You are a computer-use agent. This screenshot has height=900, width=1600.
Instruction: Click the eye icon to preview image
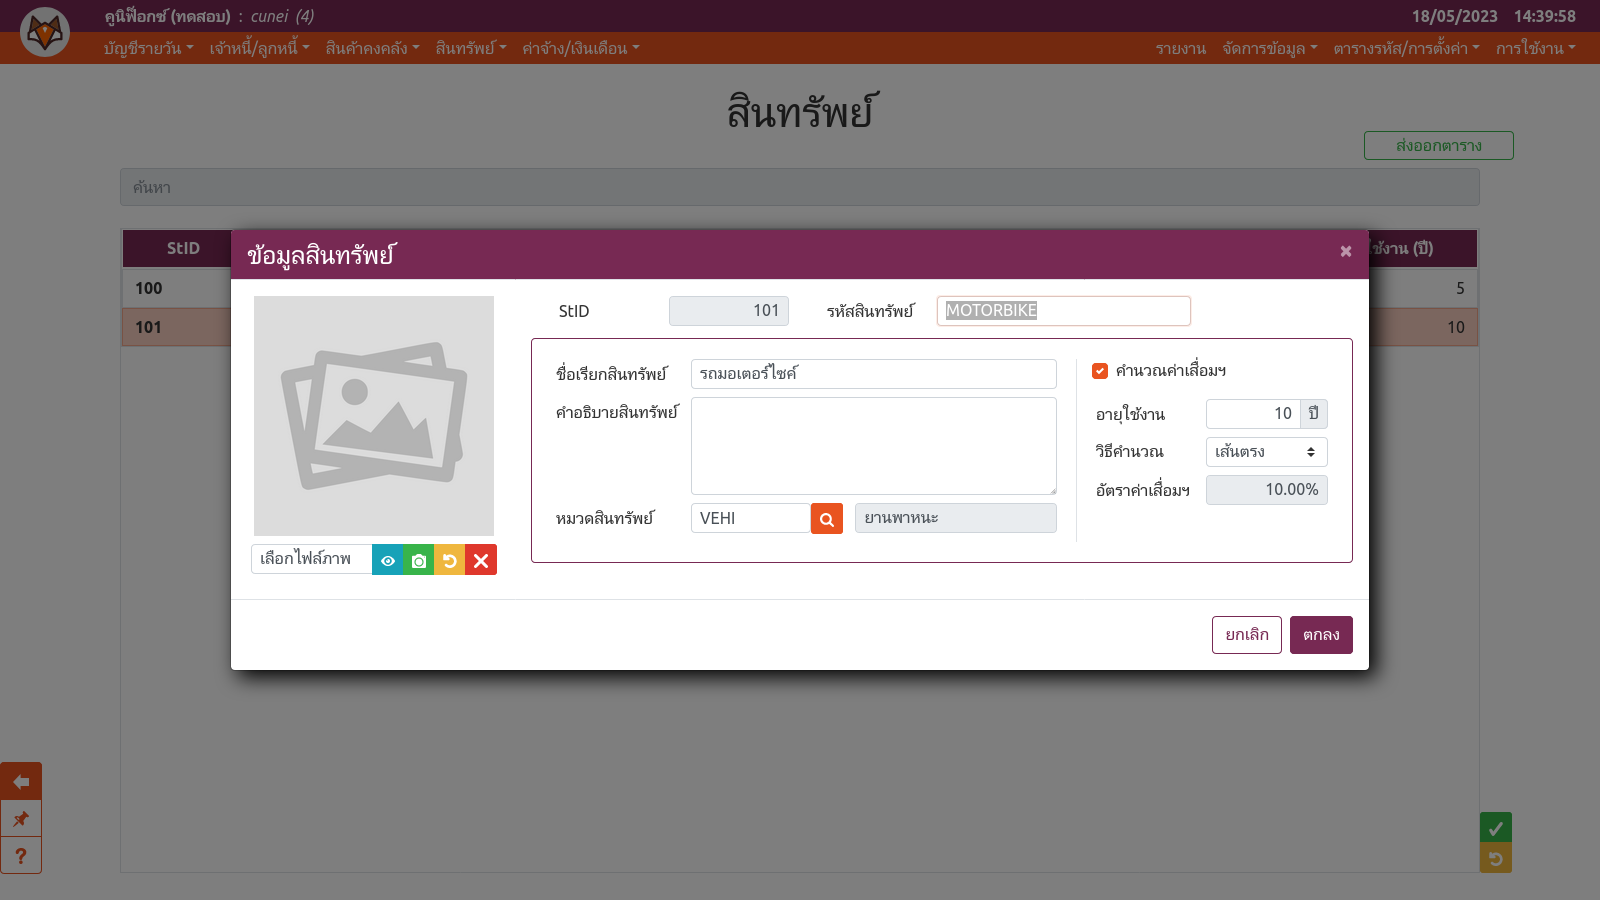[x=388, y=560]
